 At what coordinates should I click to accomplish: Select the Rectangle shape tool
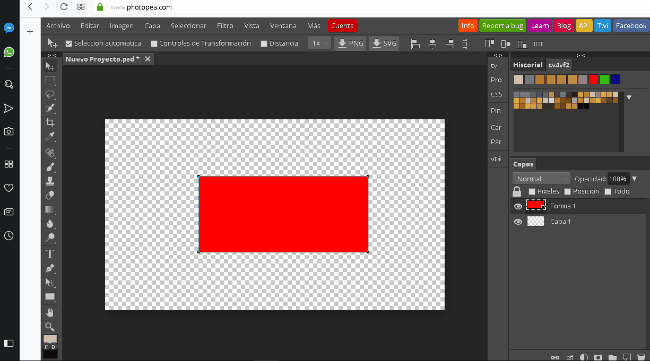click(50, 297)
